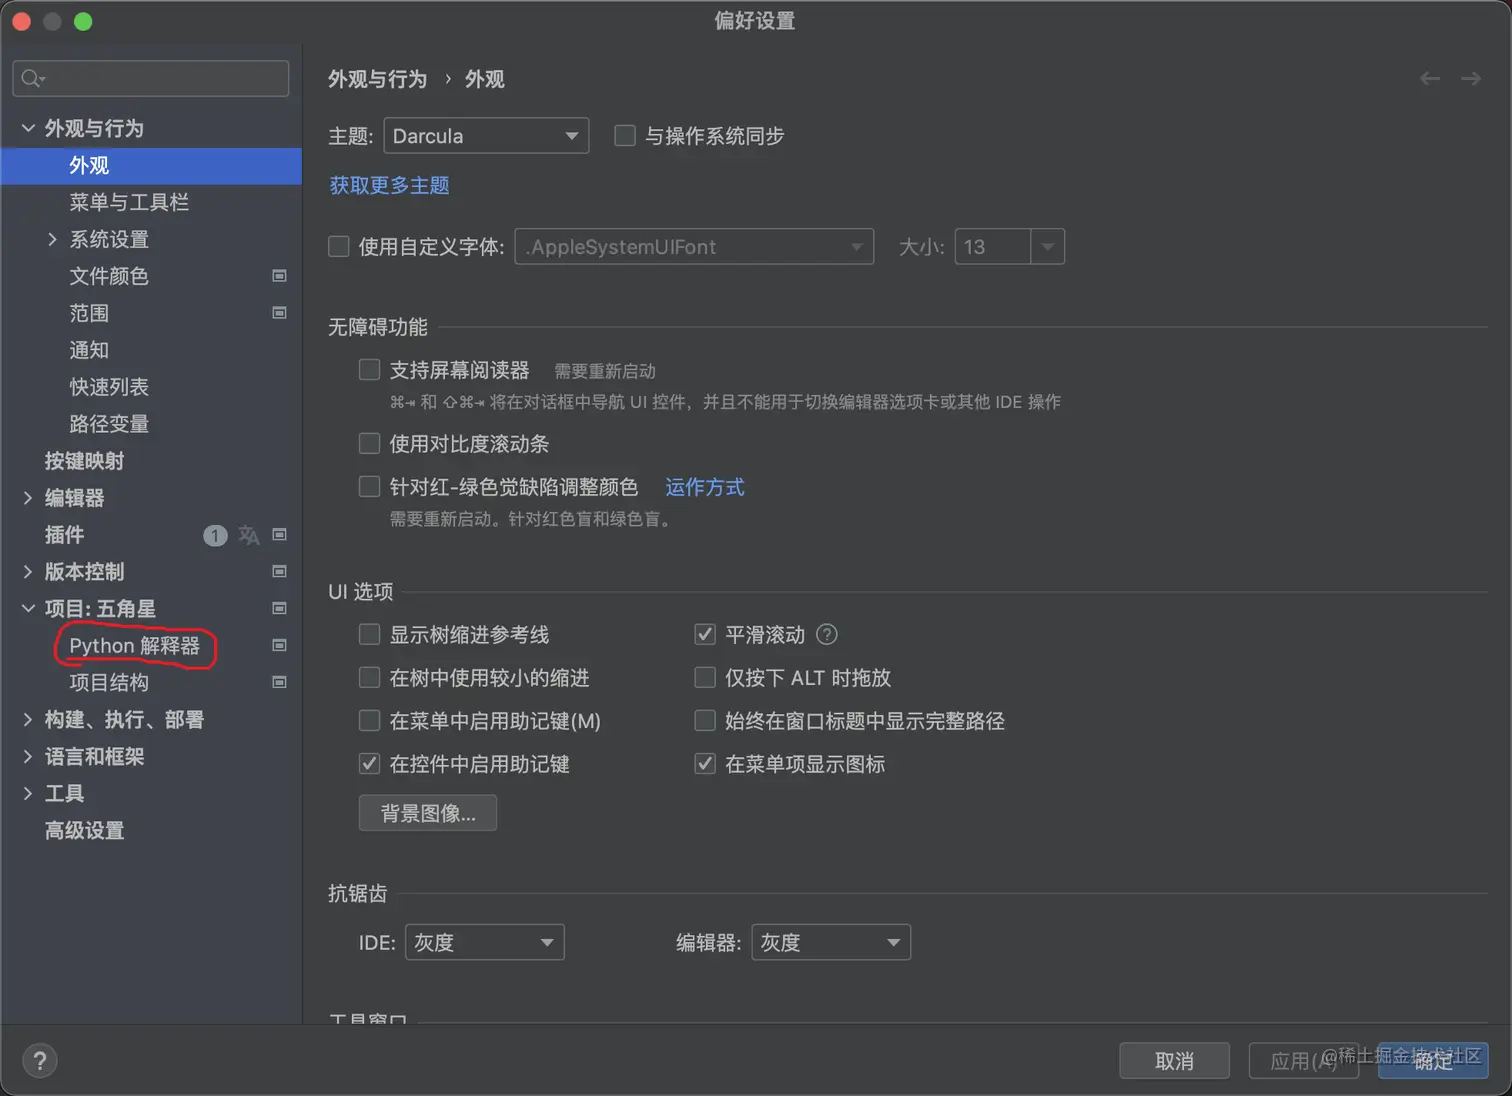Select 菜单与工具栏 in the sidebar
The width and height of the screenshot is (1512, 1096).
128,202
